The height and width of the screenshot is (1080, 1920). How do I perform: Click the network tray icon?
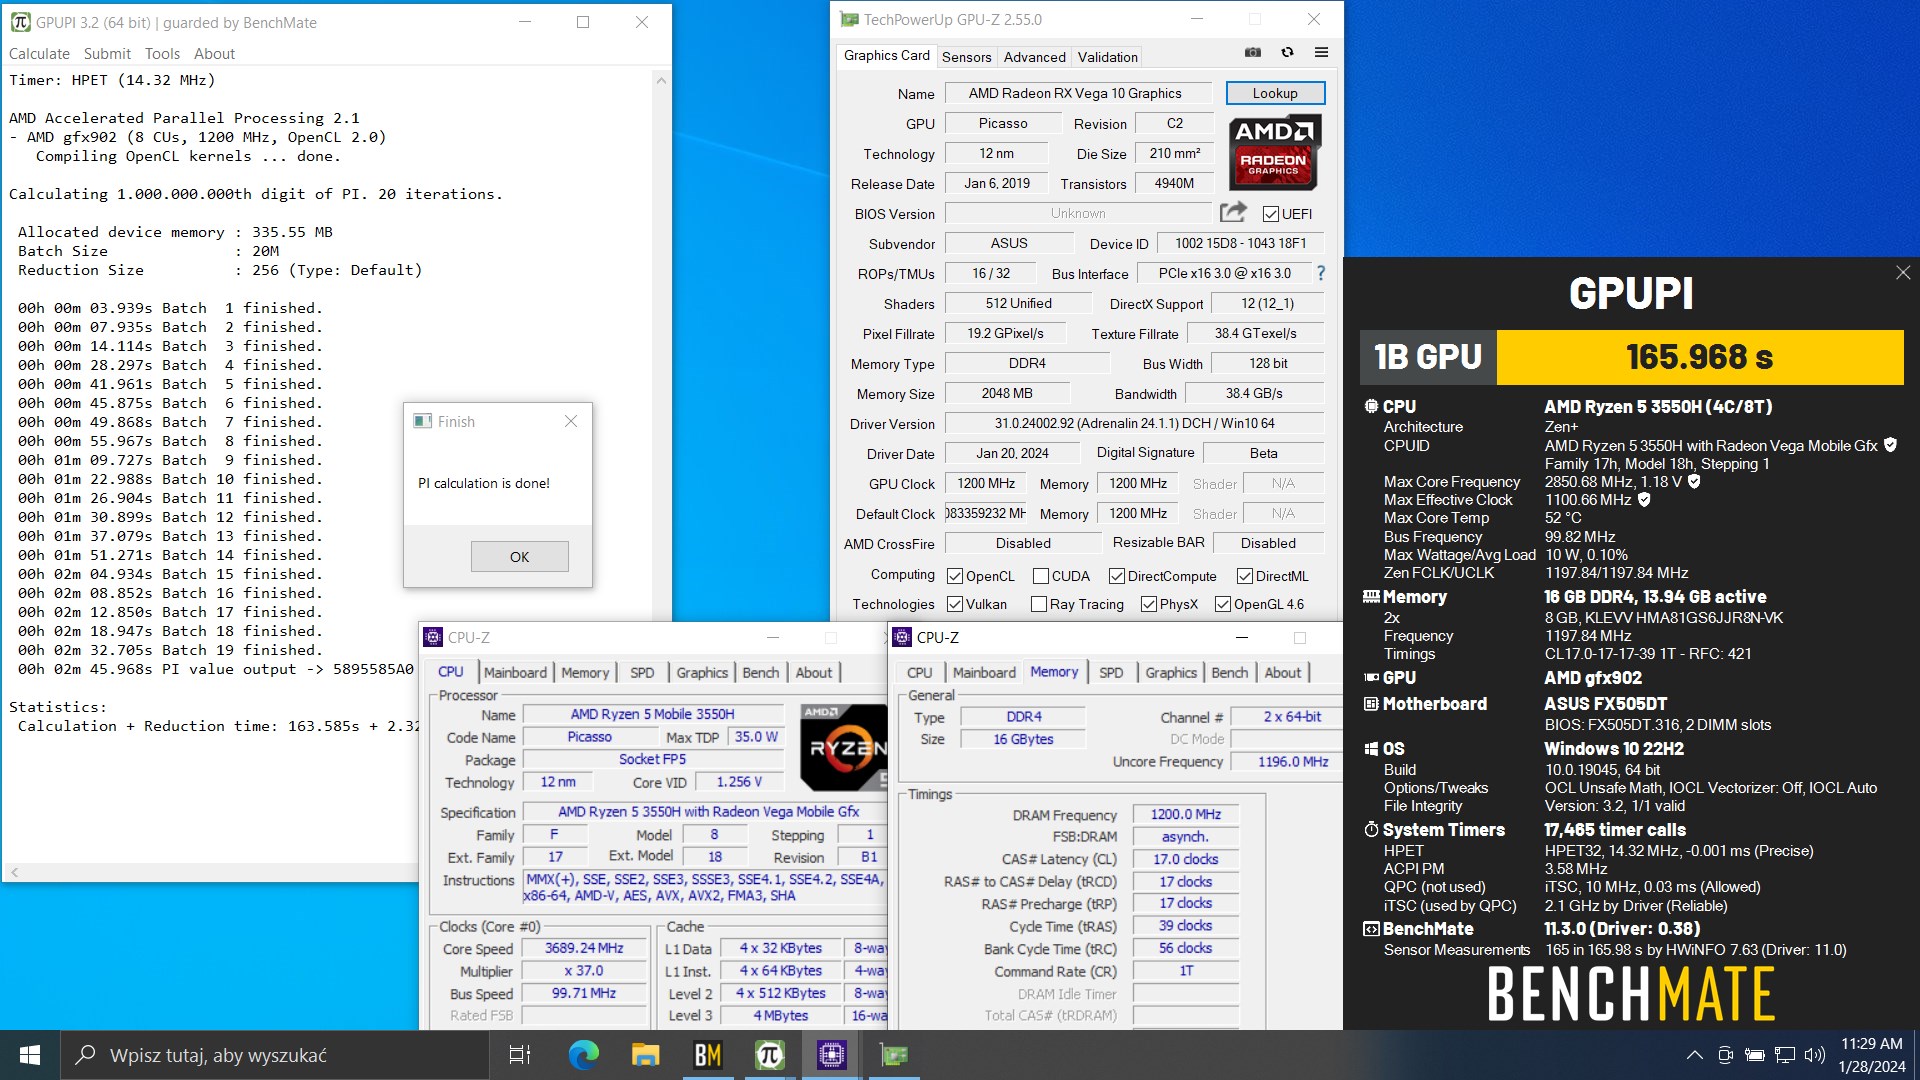(x=1785, y=1055)
